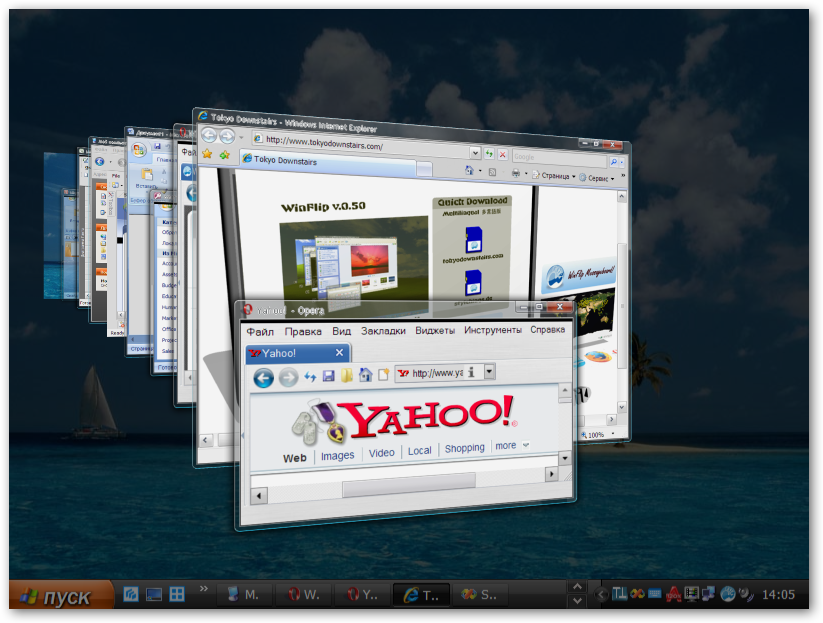Expand the IE address bar dropdown arrow
This screenshot has width=823, height=623.
[x=474, y=152]
